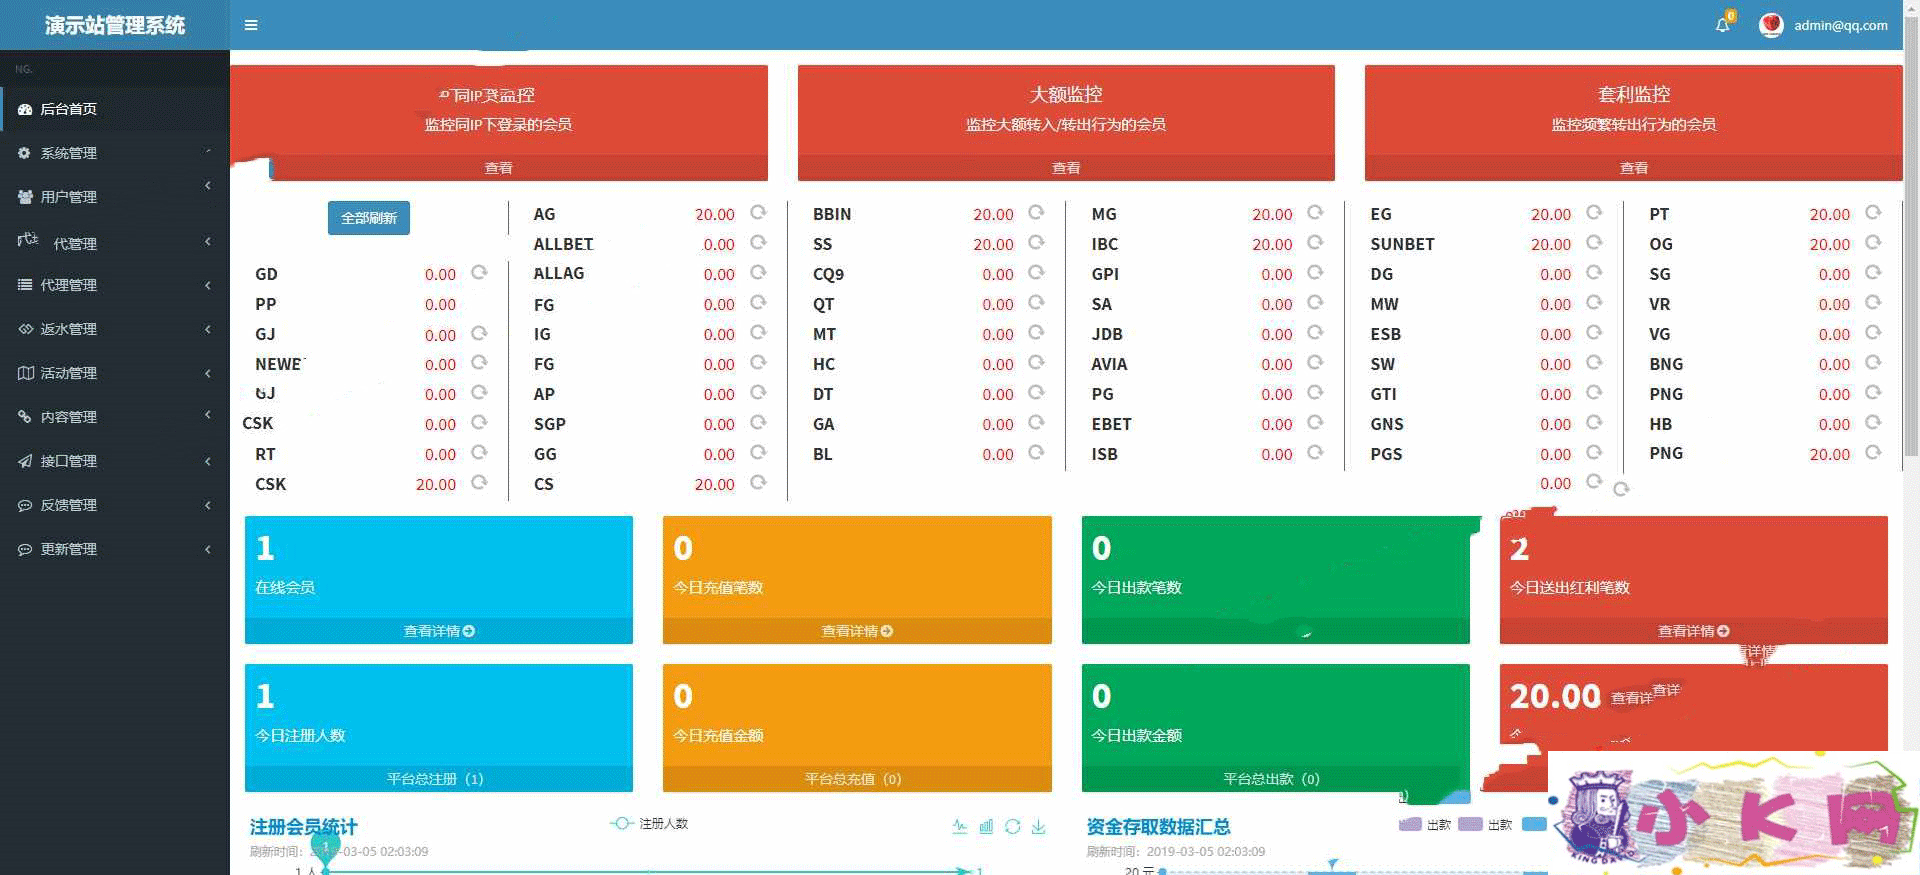1920x875 pixels.
Task: Refresh the ALLBET balance
Action: (758, 243)
